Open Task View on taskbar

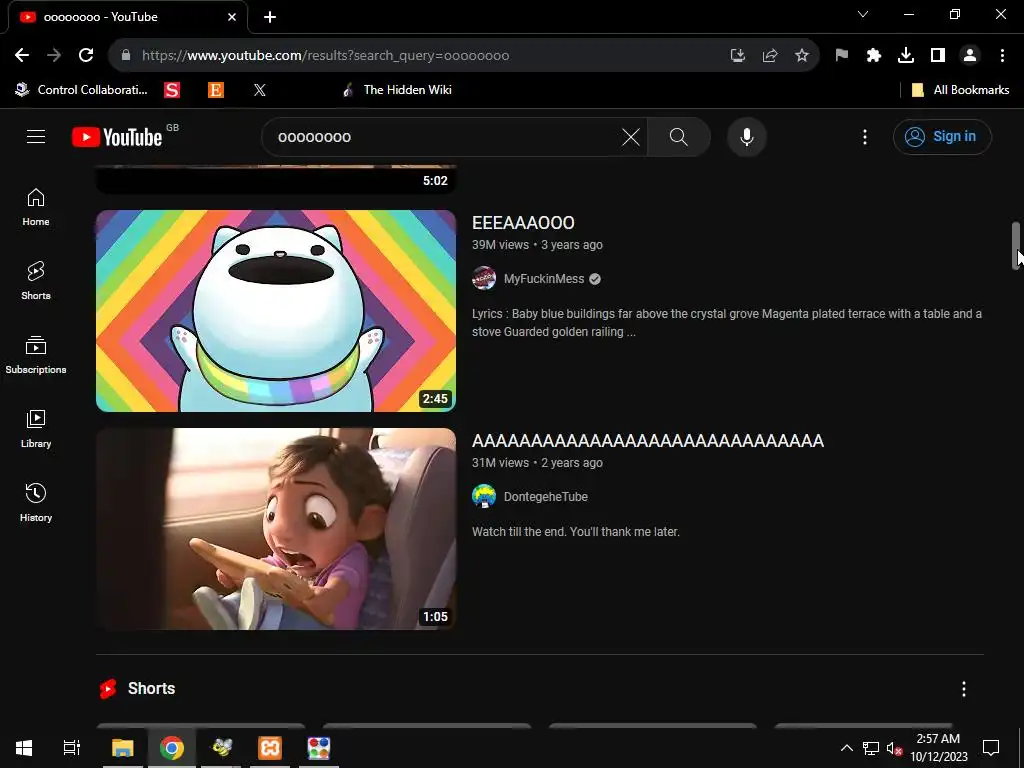click(72, 748)
